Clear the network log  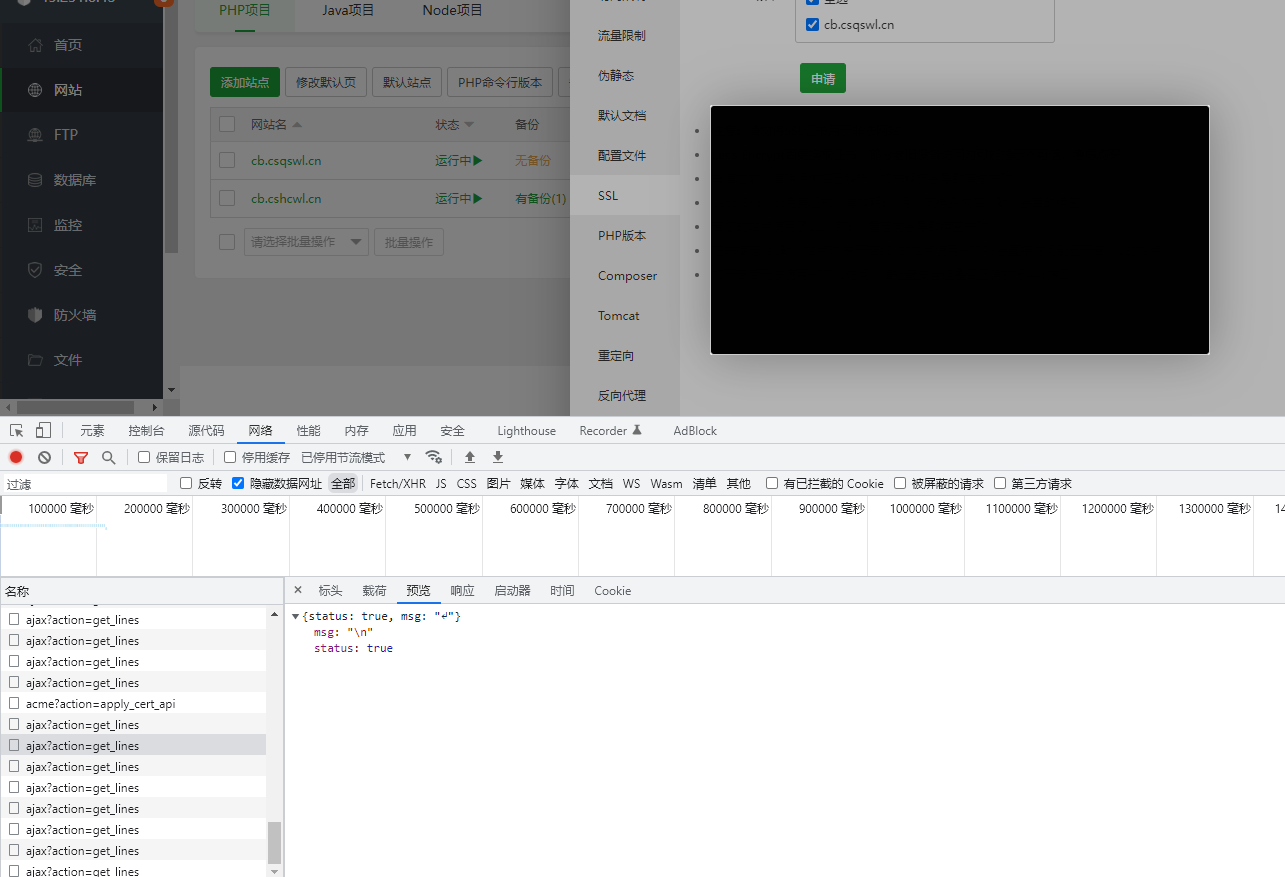[44, 457]
